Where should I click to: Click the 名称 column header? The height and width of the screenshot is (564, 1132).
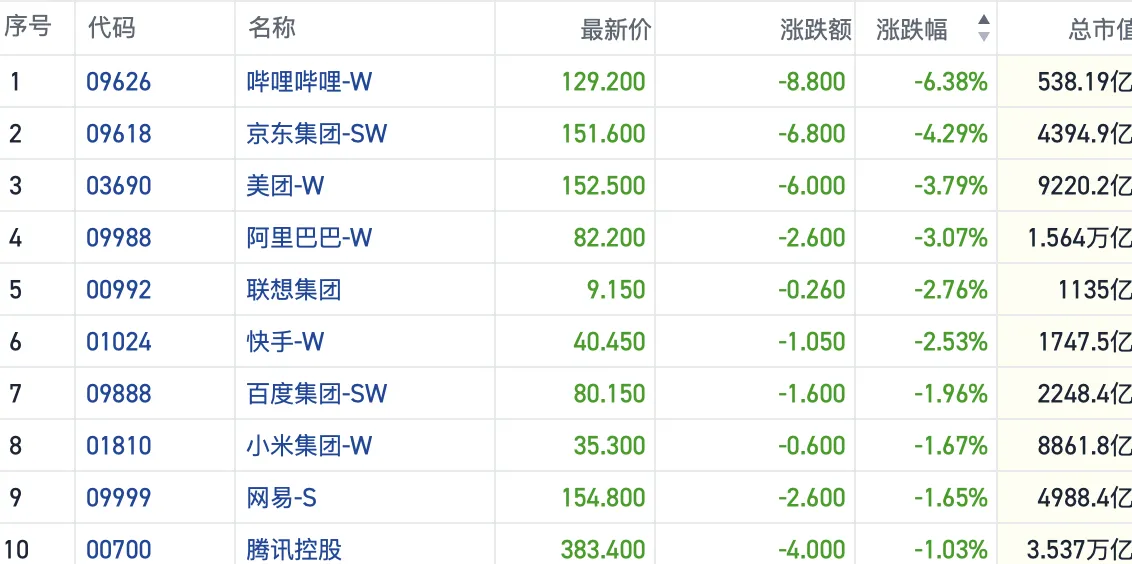pos(271,28)
